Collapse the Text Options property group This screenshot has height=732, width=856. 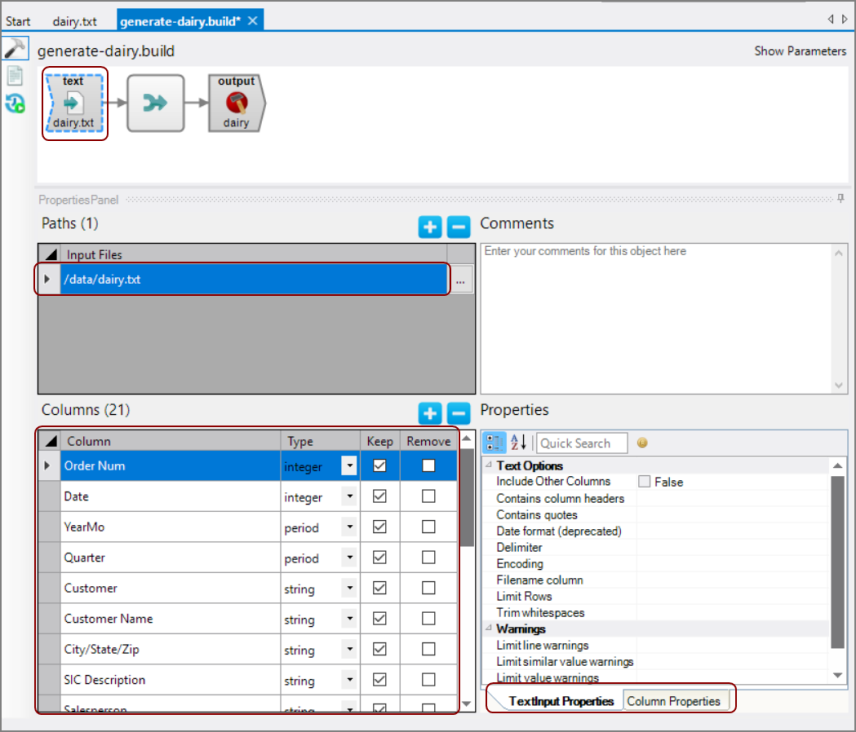489,466
